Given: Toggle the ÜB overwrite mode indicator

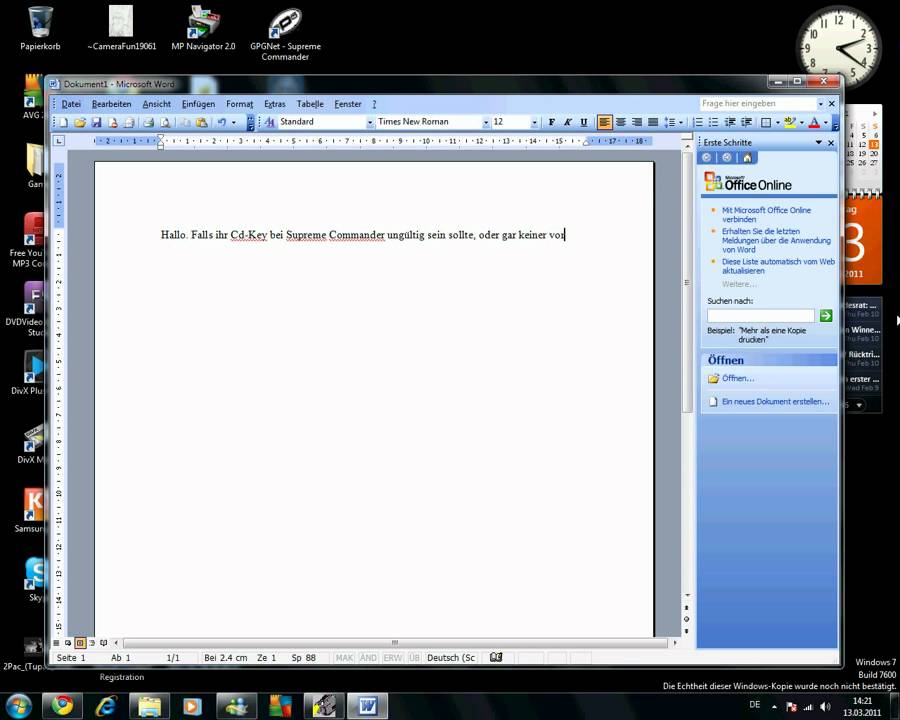Looking at the screenshot, I should click(414, 658).
